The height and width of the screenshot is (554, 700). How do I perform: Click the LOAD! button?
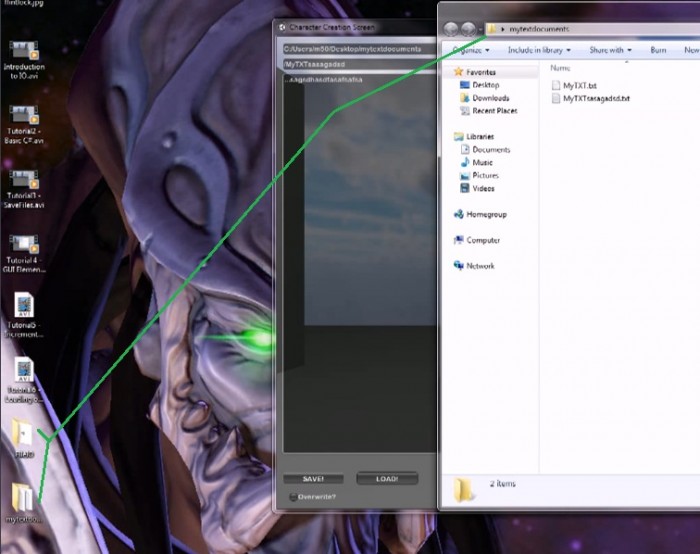(x=387, y=479)
